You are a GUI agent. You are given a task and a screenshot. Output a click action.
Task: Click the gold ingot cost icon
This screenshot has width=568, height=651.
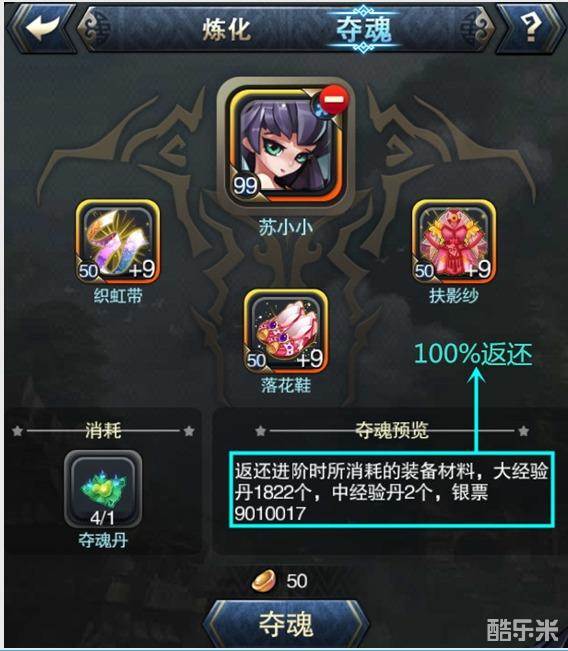264,580
